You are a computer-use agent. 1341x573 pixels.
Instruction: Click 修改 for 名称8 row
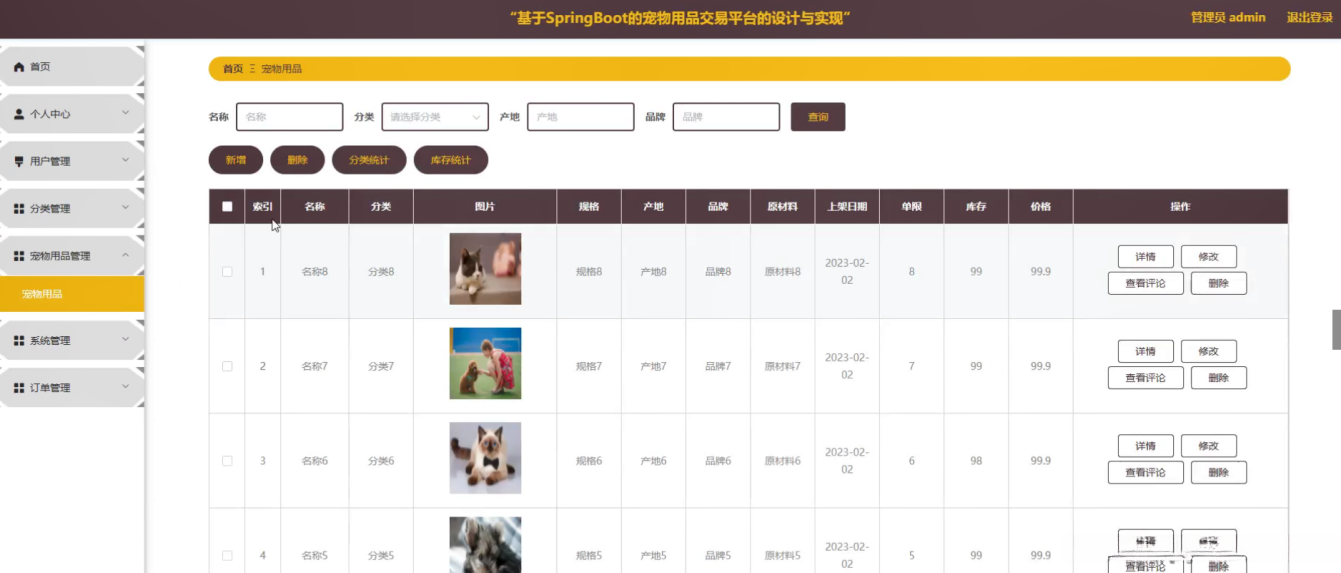[1209, 257]
